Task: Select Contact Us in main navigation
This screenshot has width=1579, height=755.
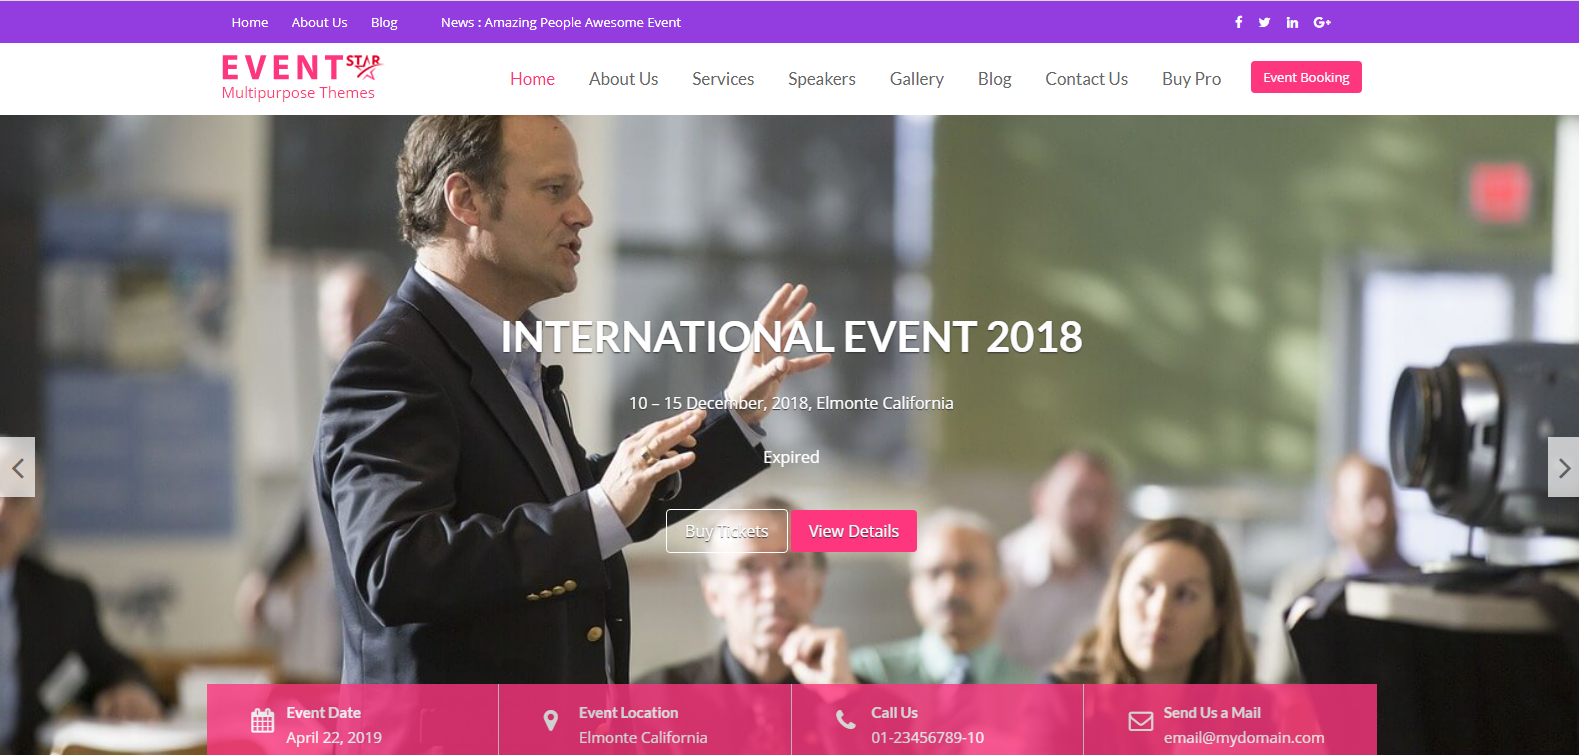Action: [x=1087, y=79]
